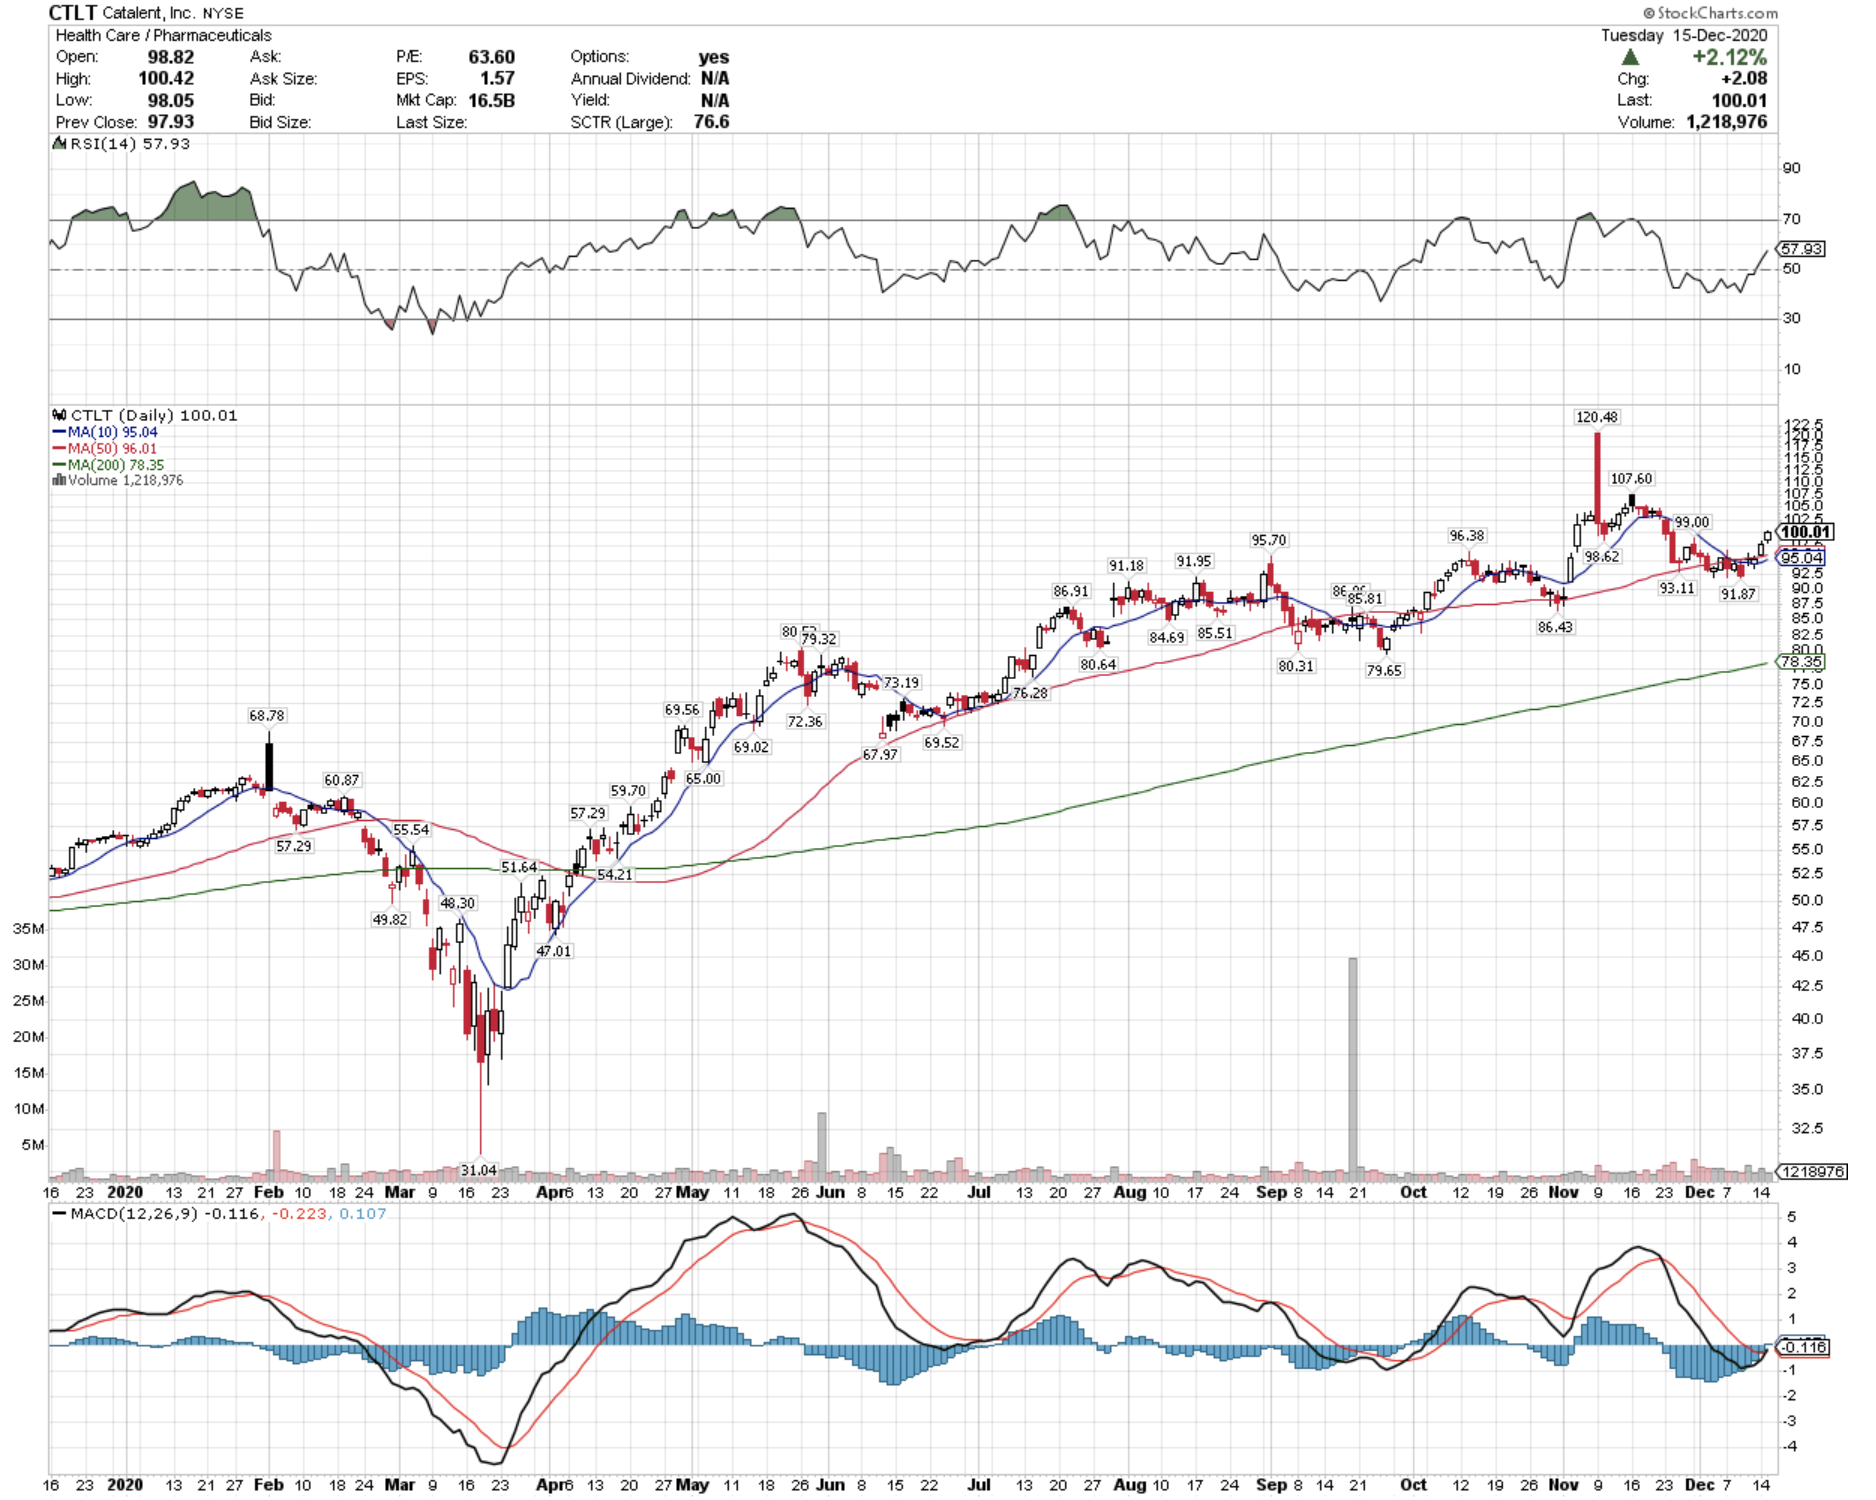1876x1500 pixels.
Task: Click the High value 100.42
Action: (166, 78)
